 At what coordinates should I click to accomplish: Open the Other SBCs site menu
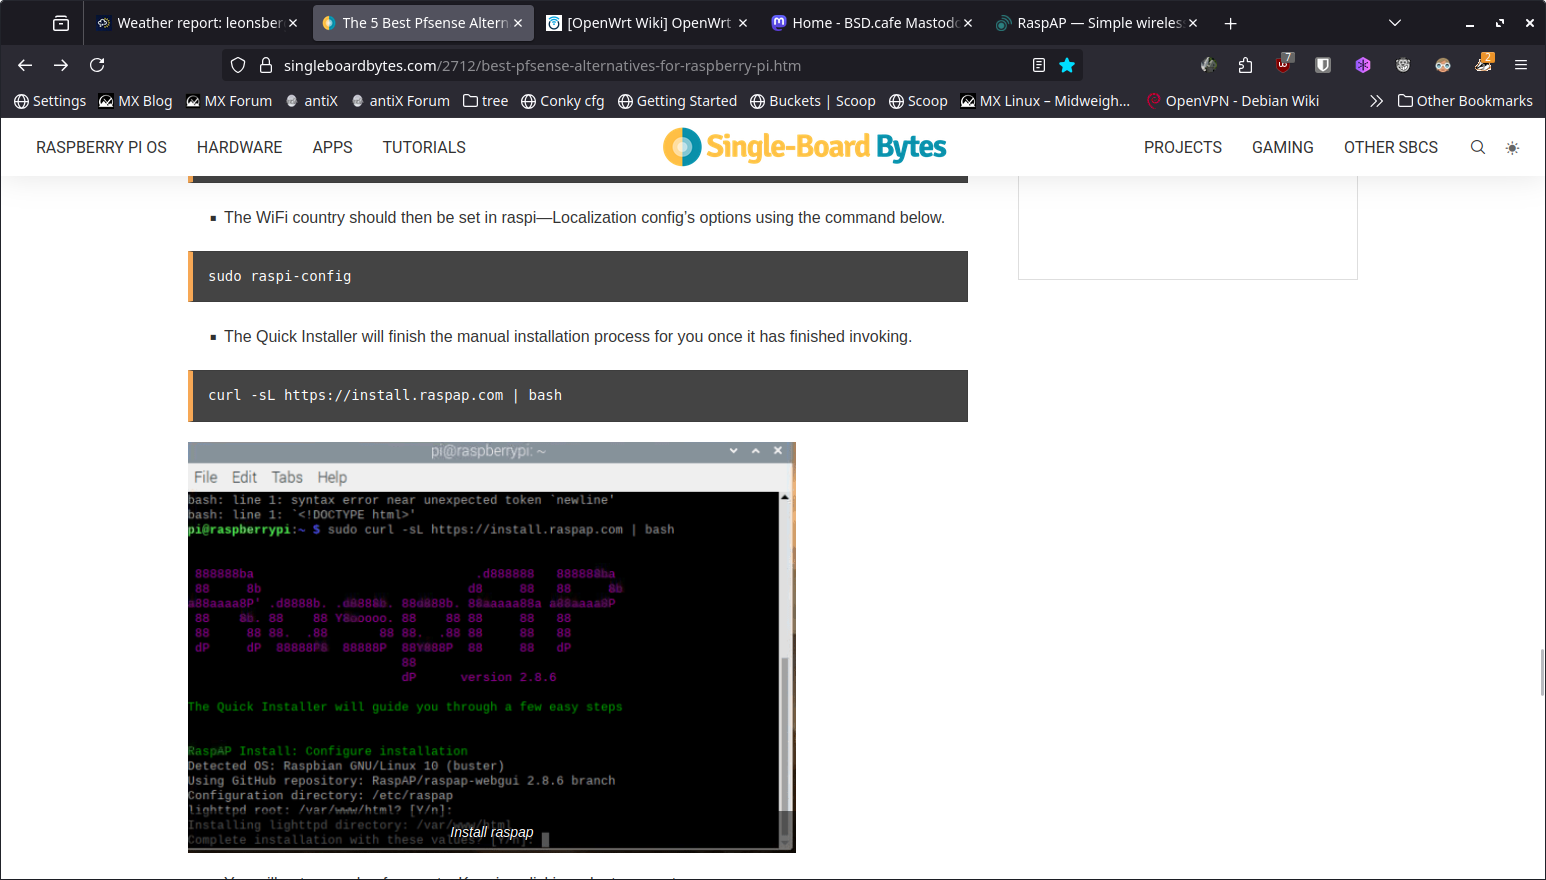(1390, 147)
